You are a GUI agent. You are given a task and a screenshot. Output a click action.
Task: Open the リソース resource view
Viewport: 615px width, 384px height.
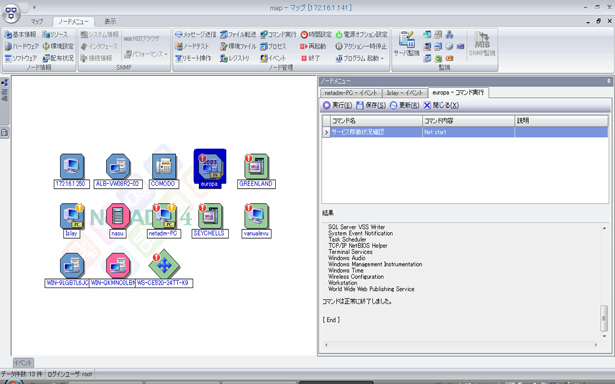point(55,35)
